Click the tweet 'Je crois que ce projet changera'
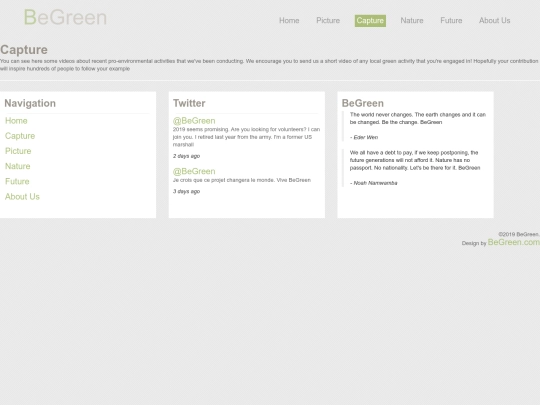 [x=242, y=180]
